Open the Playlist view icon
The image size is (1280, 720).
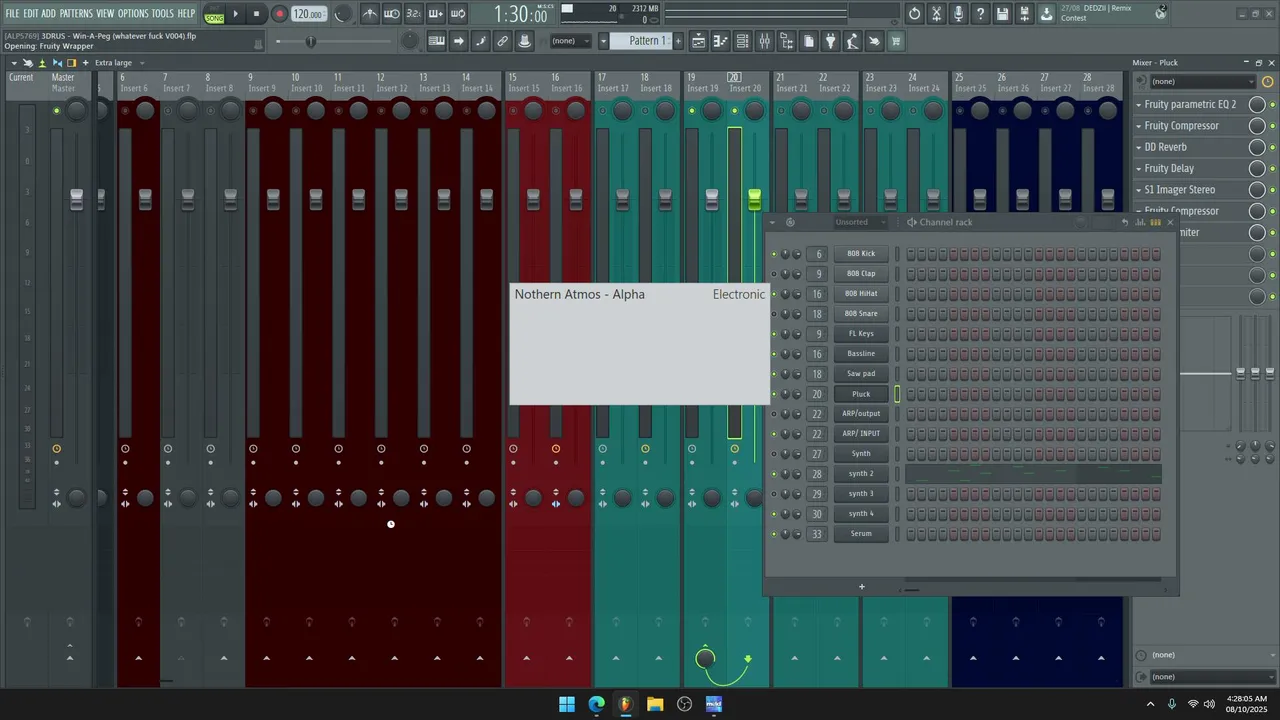(698, 41)
